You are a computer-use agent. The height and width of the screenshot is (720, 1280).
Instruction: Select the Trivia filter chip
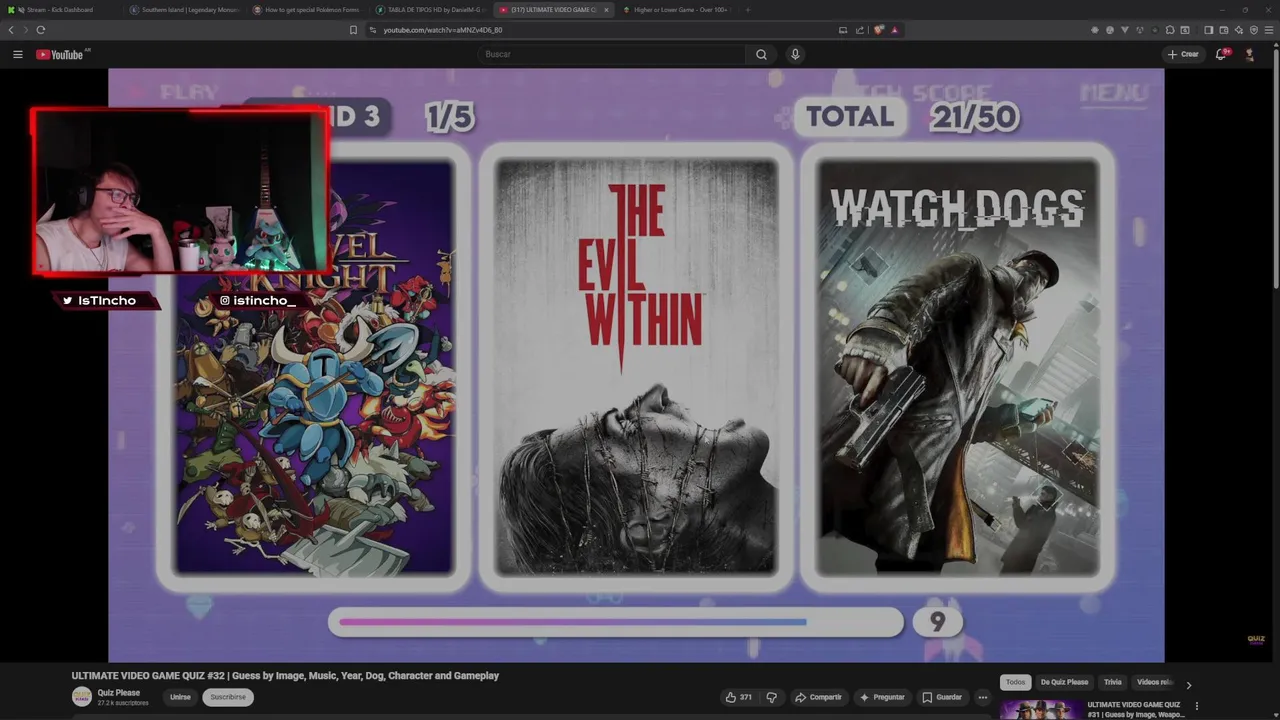tap(1112, 682)
